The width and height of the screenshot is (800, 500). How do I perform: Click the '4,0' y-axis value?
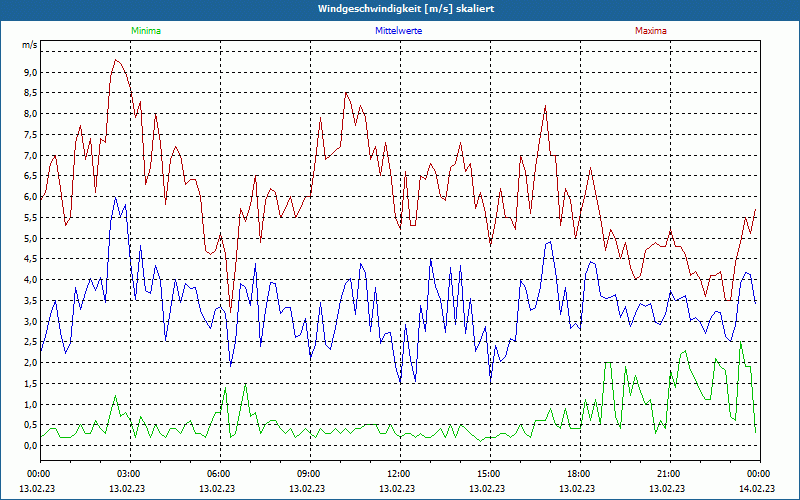pyautogui.click(x=31, y=280)
